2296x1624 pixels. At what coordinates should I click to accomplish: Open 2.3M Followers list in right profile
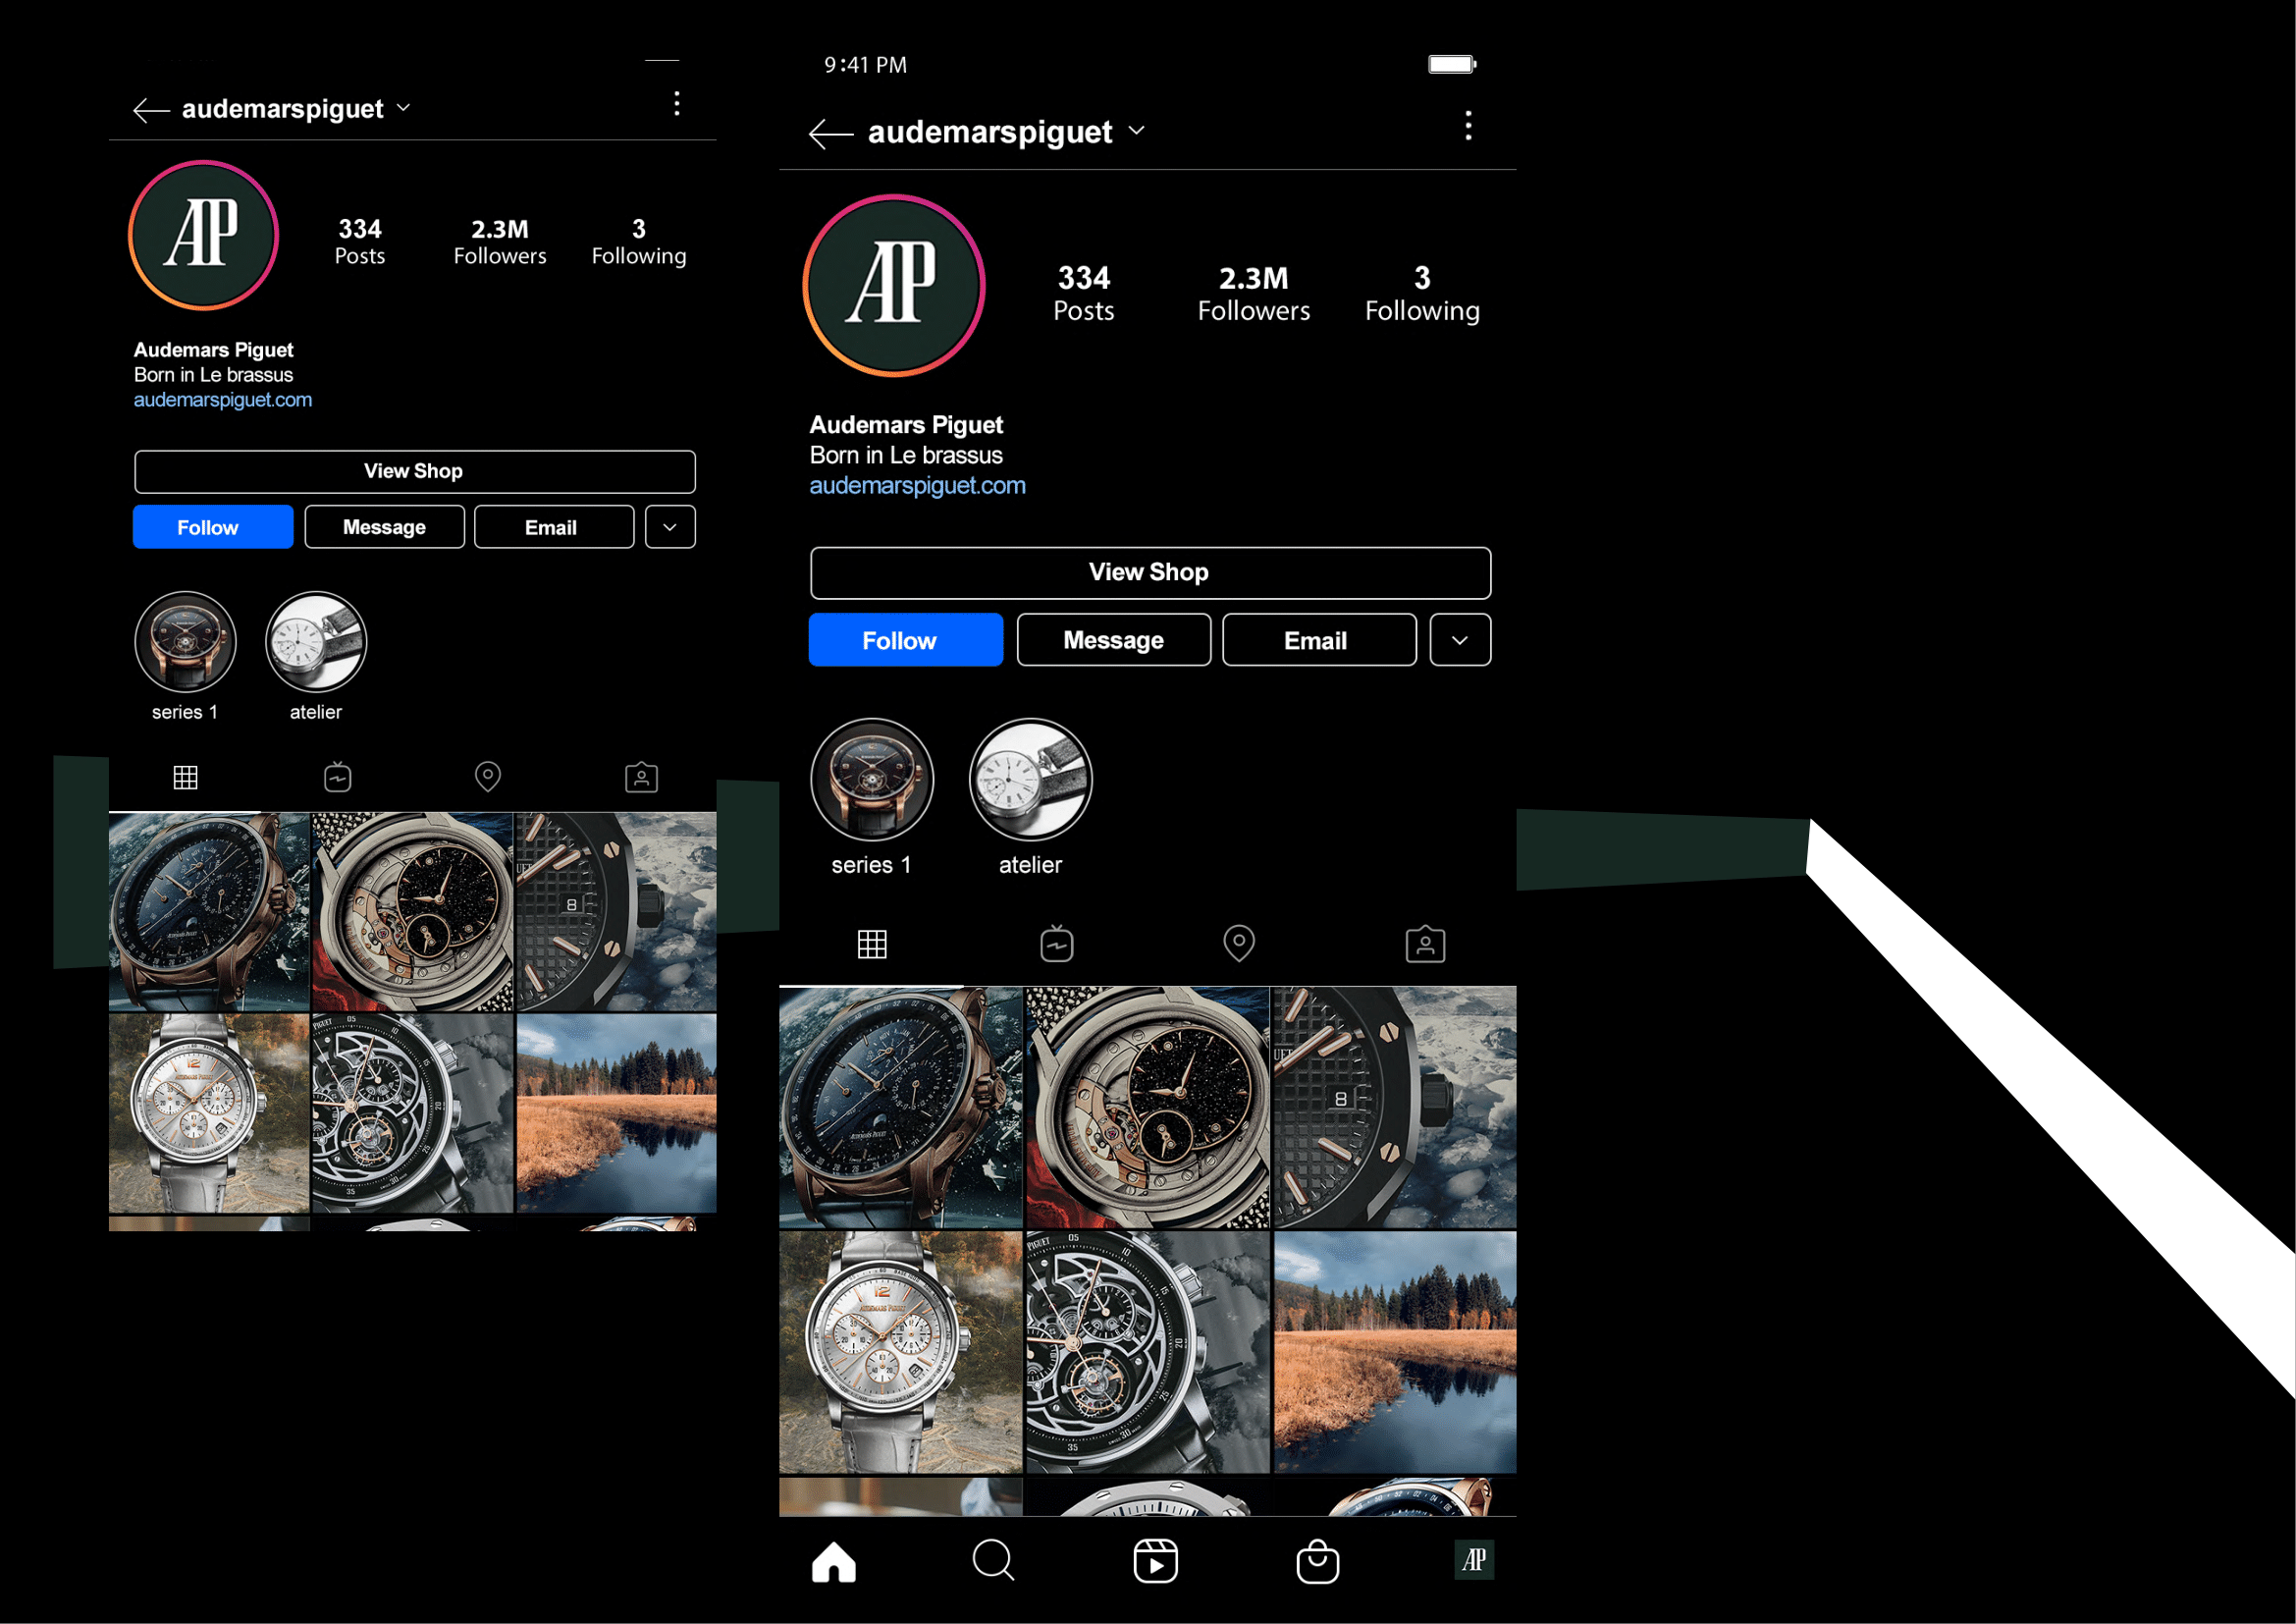(1254, 293)
